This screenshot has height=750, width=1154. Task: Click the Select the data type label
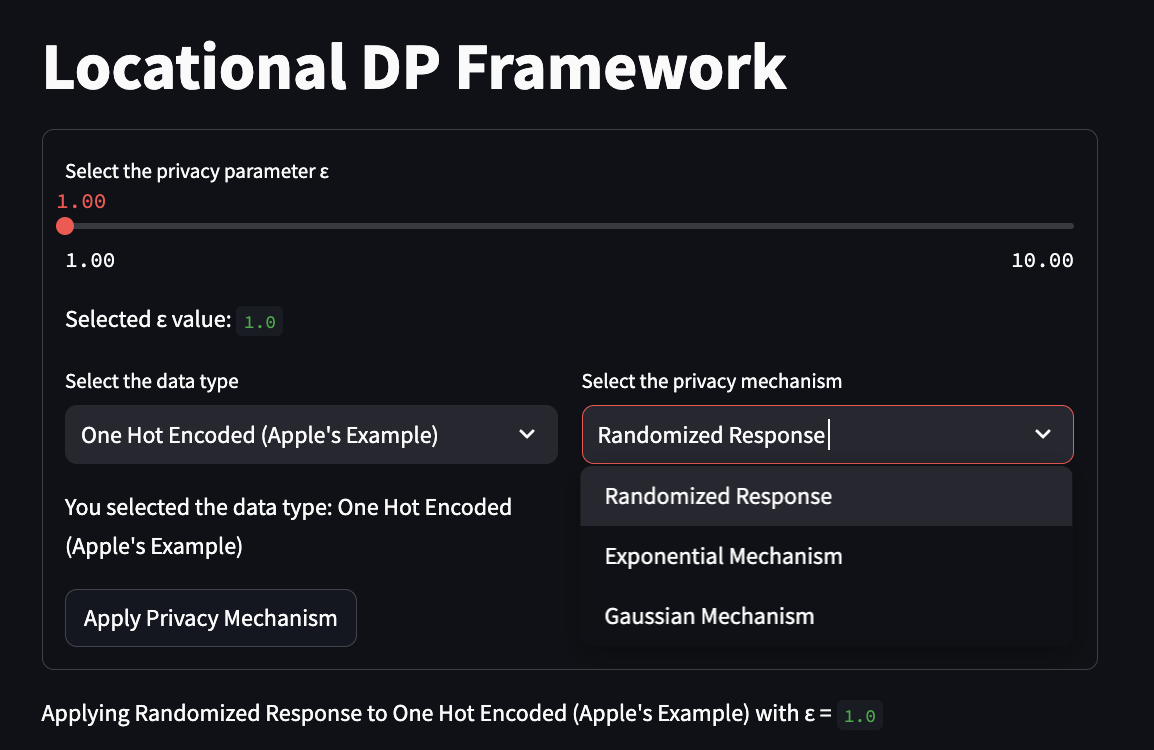point(152,381)
